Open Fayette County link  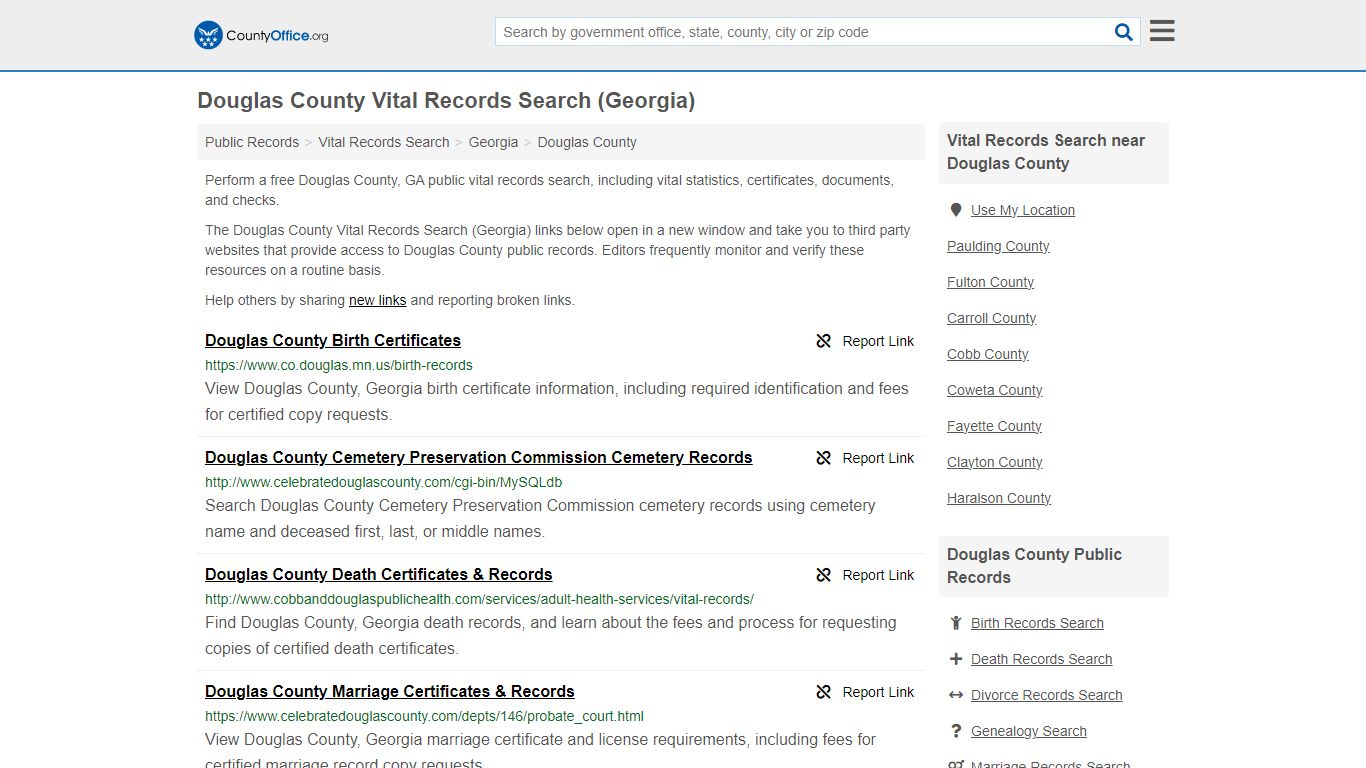(994, 426)
